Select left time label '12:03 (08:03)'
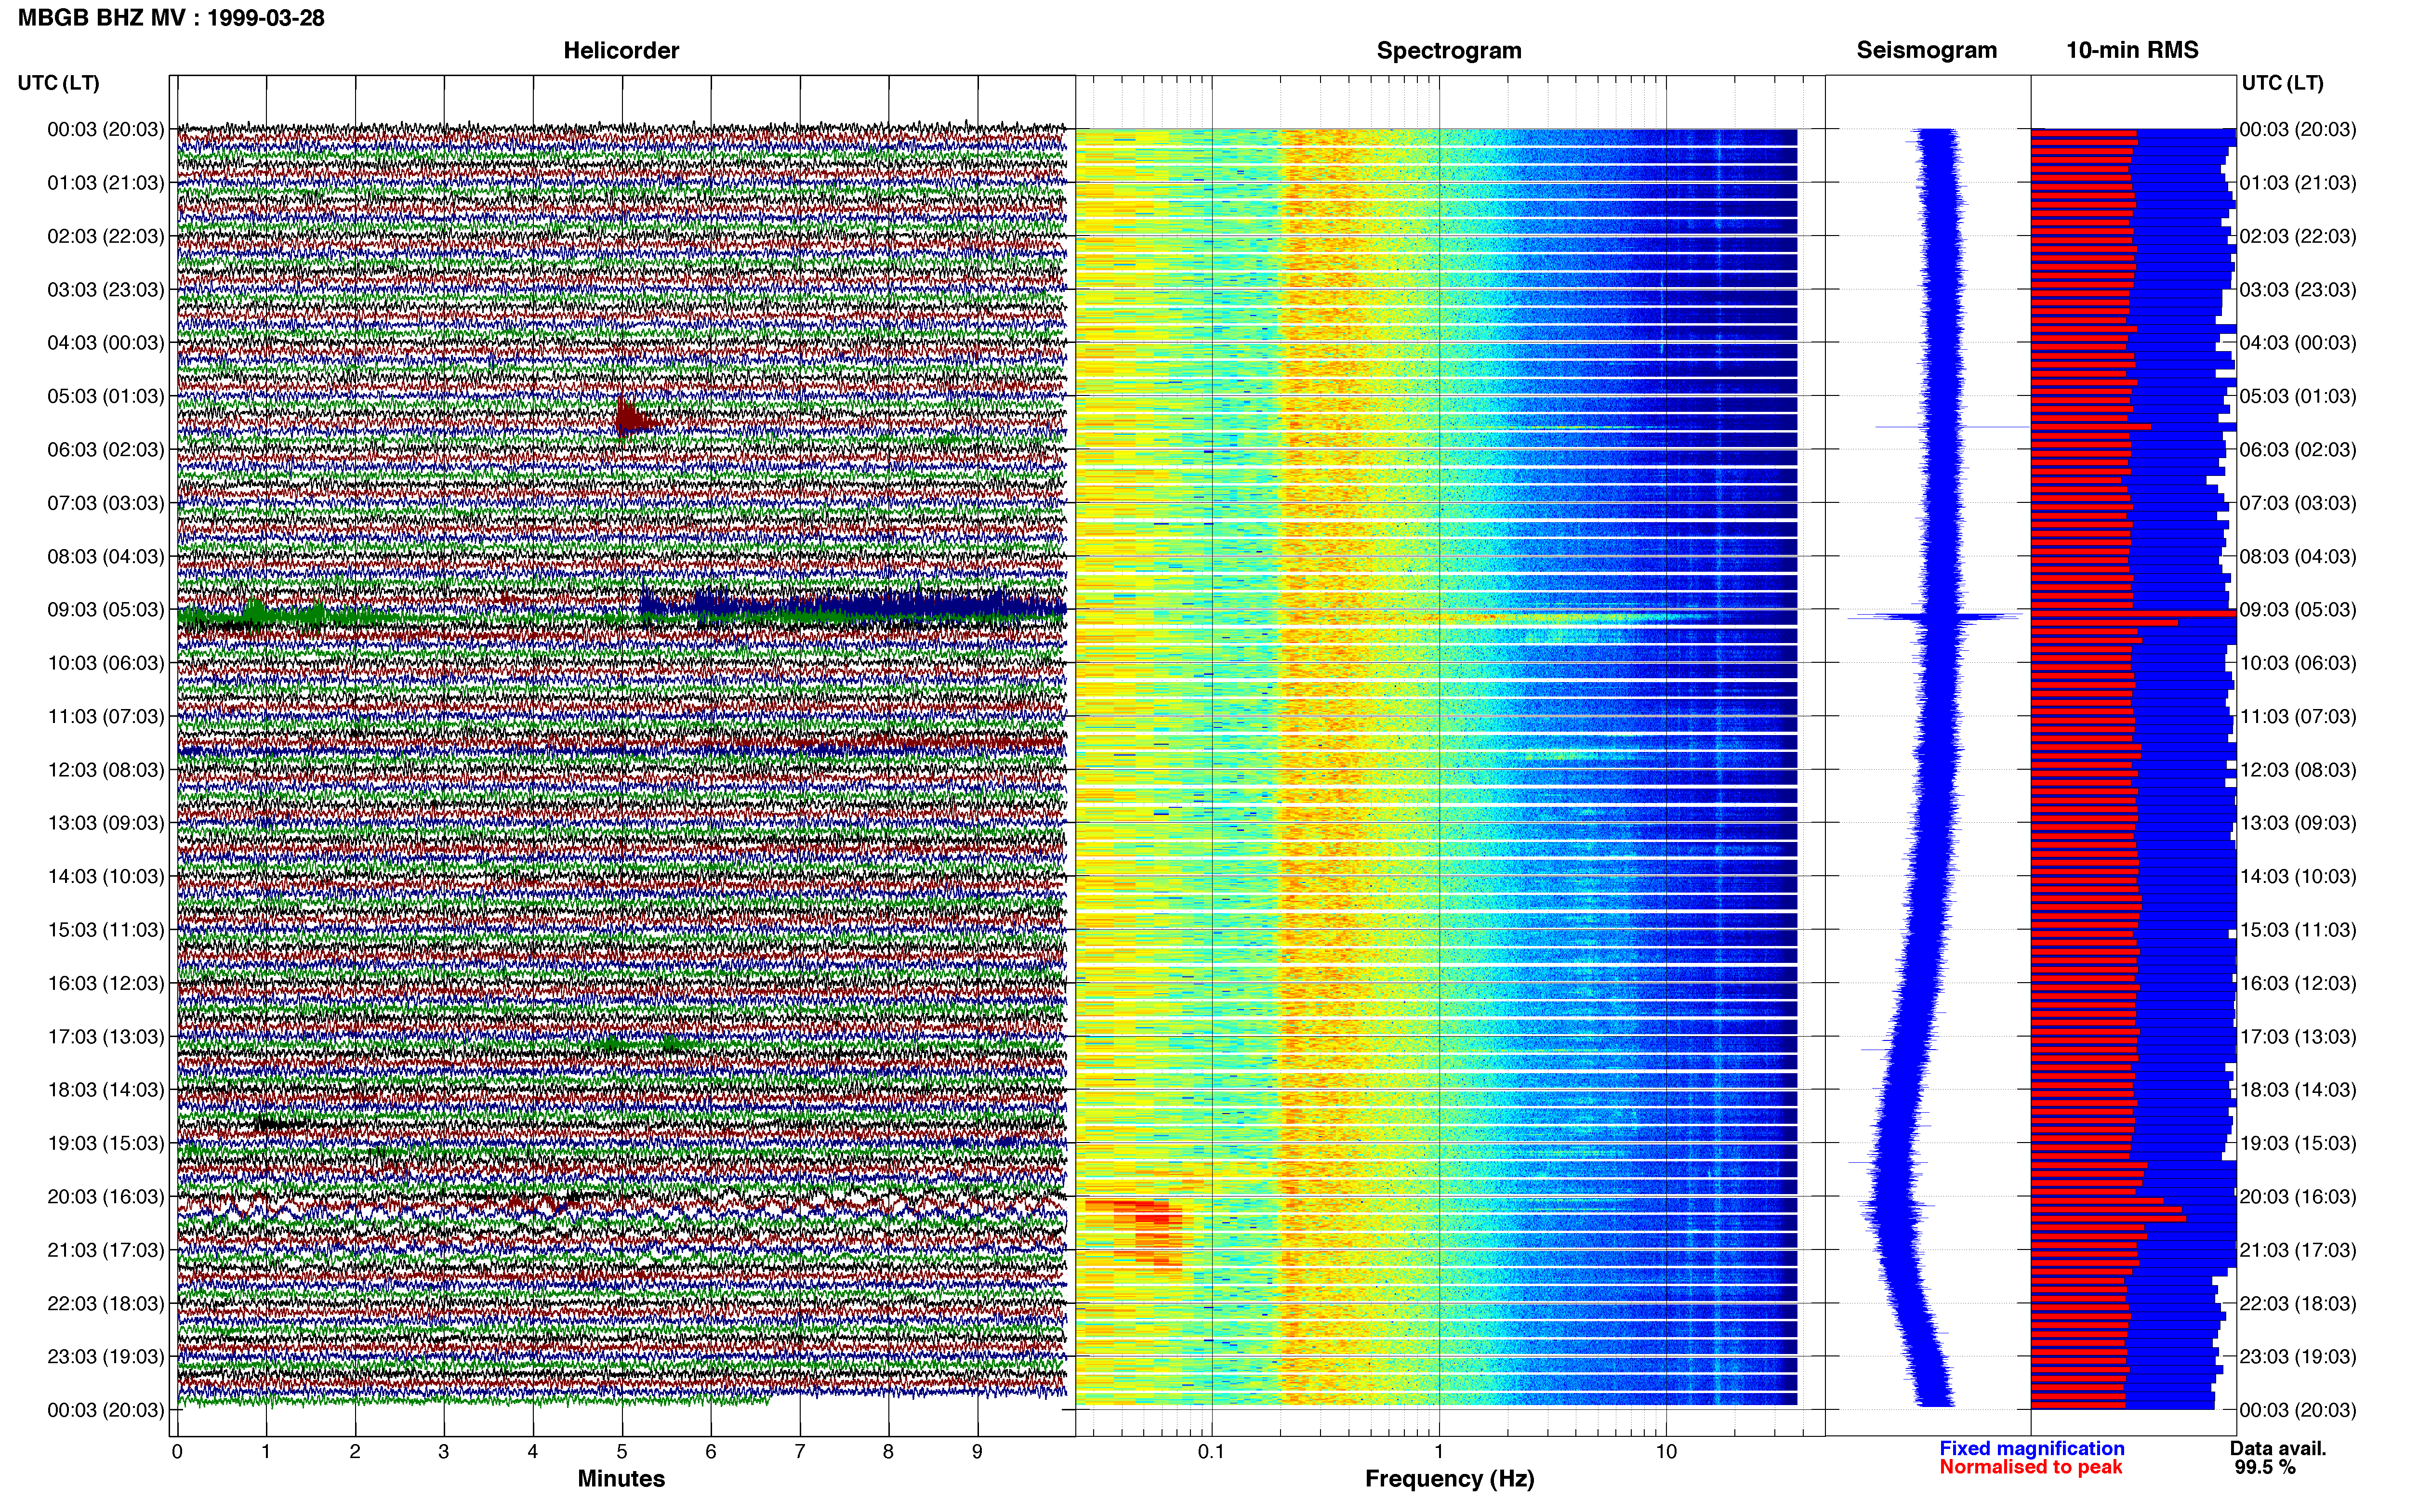This screenshot has height=1512, width=2418. (105, 770)
